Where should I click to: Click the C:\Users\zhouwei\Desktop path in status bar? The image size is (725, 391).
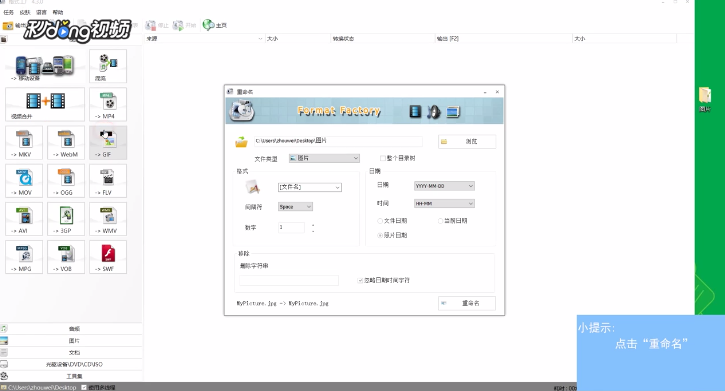(x=42, y=387)
